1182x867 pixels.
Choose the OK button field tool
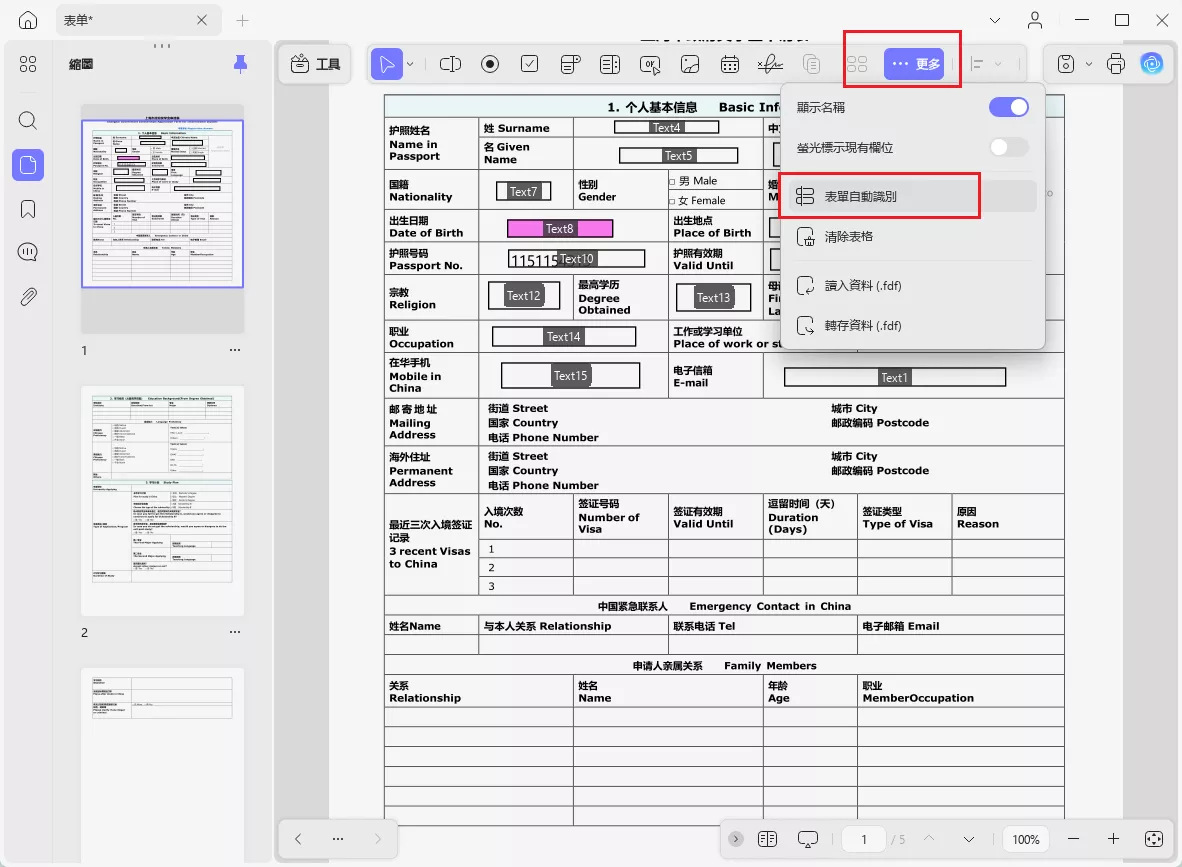pyautogui.click(x=650, y=65)
